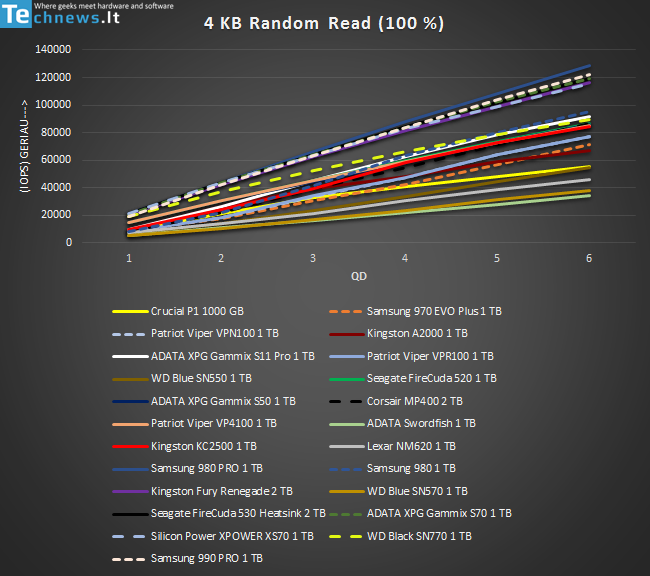Select 'Corsair MP400 2 TB' legend label
Screen dimensions: 650x576
(x=415, y=401)
